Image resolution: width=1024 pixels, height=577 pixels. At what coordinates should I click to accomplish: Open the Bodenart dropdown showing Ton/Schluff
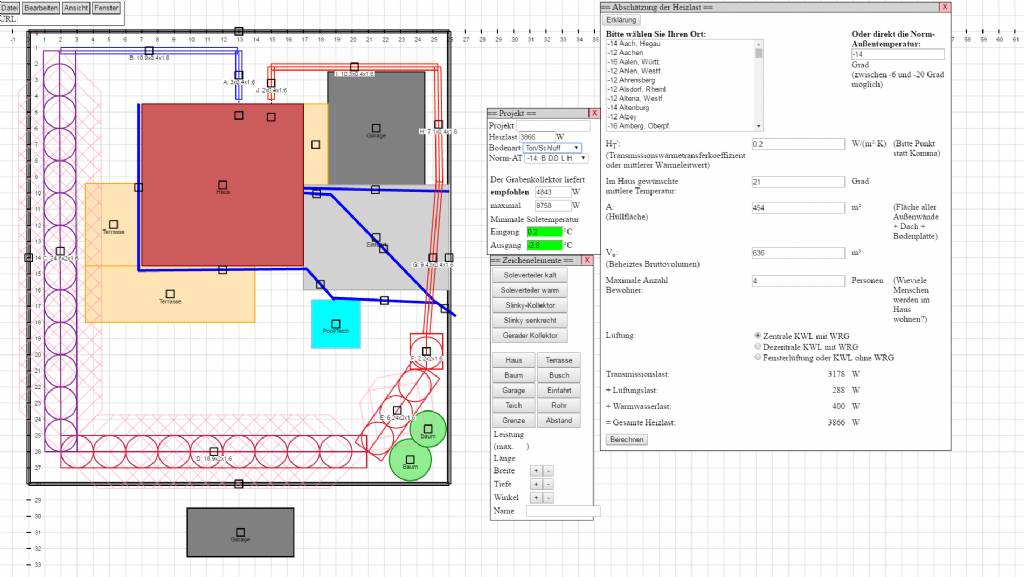coord(551,147)
